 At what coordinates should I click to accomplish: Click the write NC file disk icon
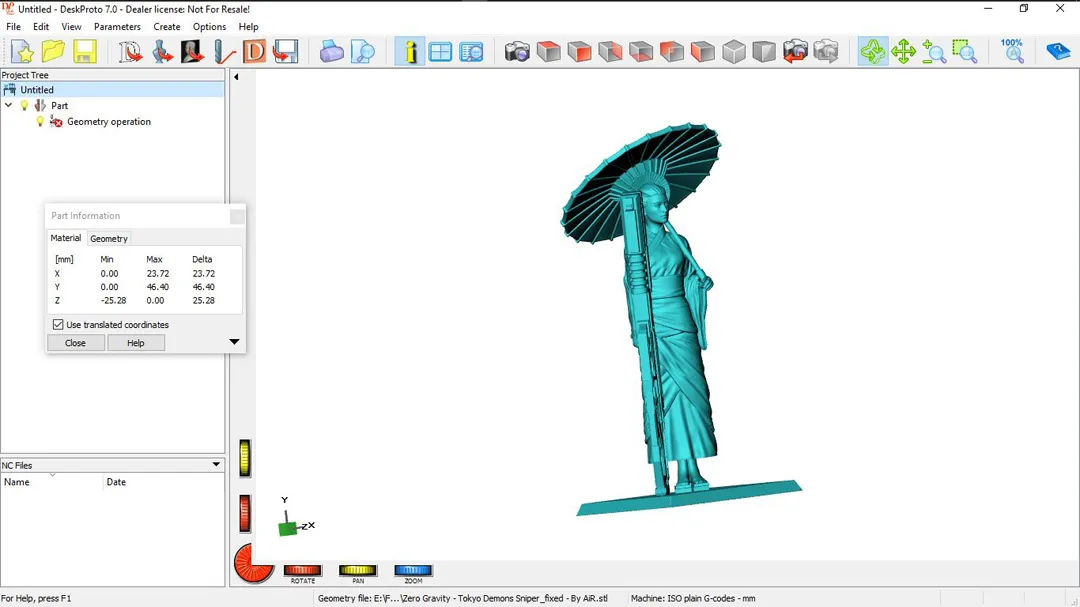(285, 52)
